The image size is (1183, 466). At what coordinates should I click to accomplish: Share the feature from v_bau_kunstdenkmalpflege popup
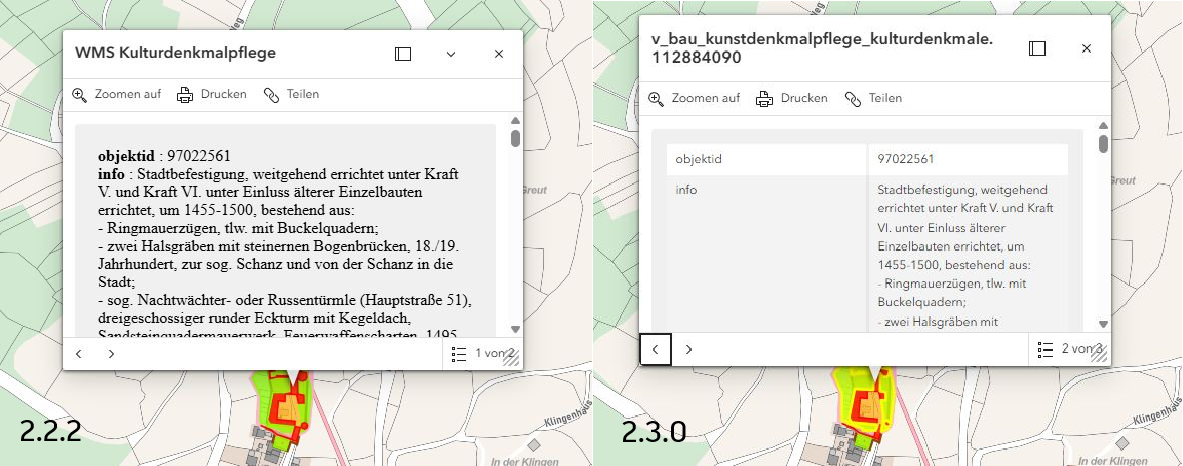pyautogui.click(x=873, y=98)
